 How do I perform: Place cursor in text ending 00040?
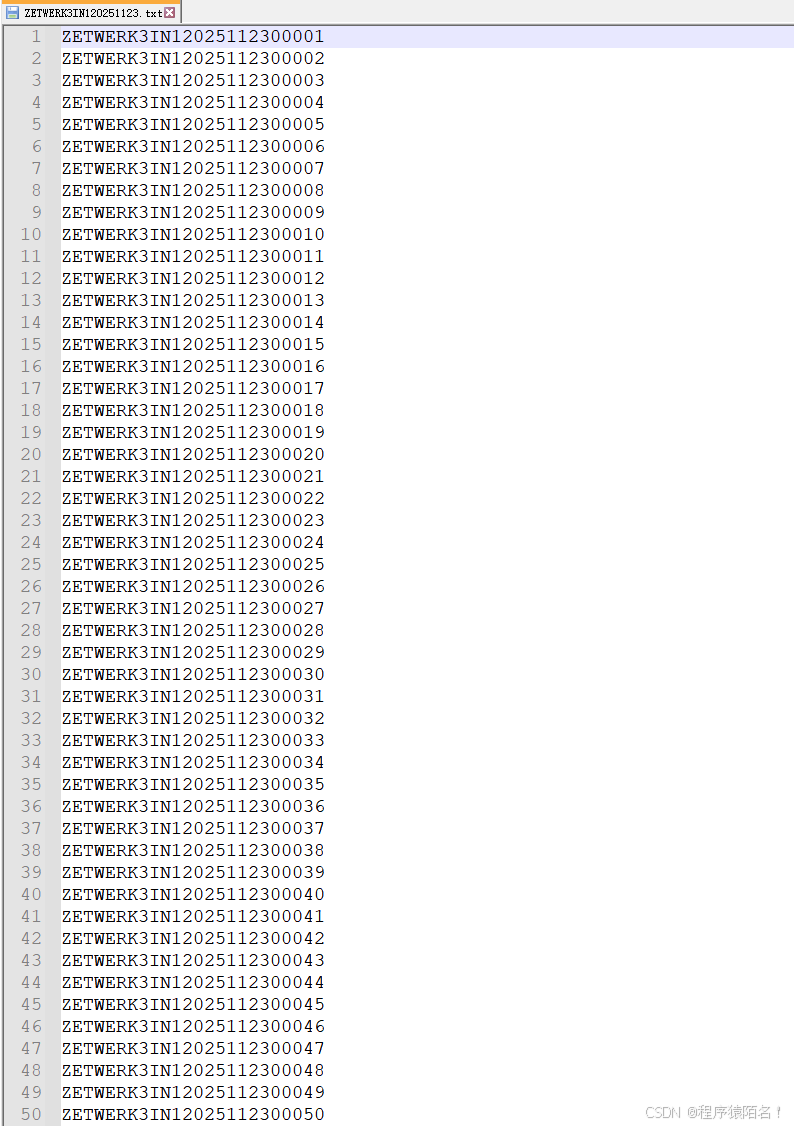[193, 894]
